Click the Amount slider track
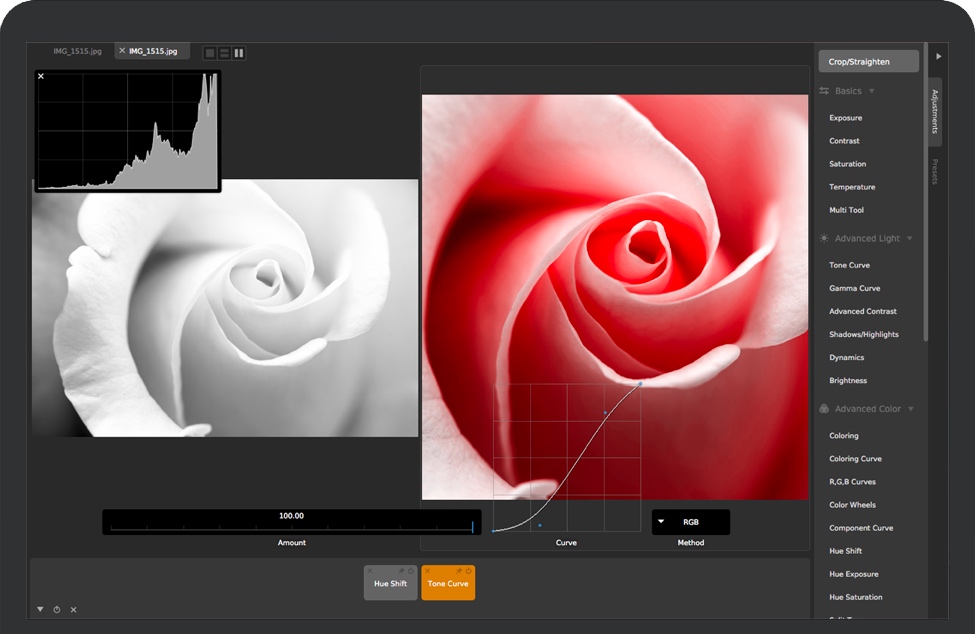Image resolution: width=975 pixels, height=634 pixels. click(291, 527)
